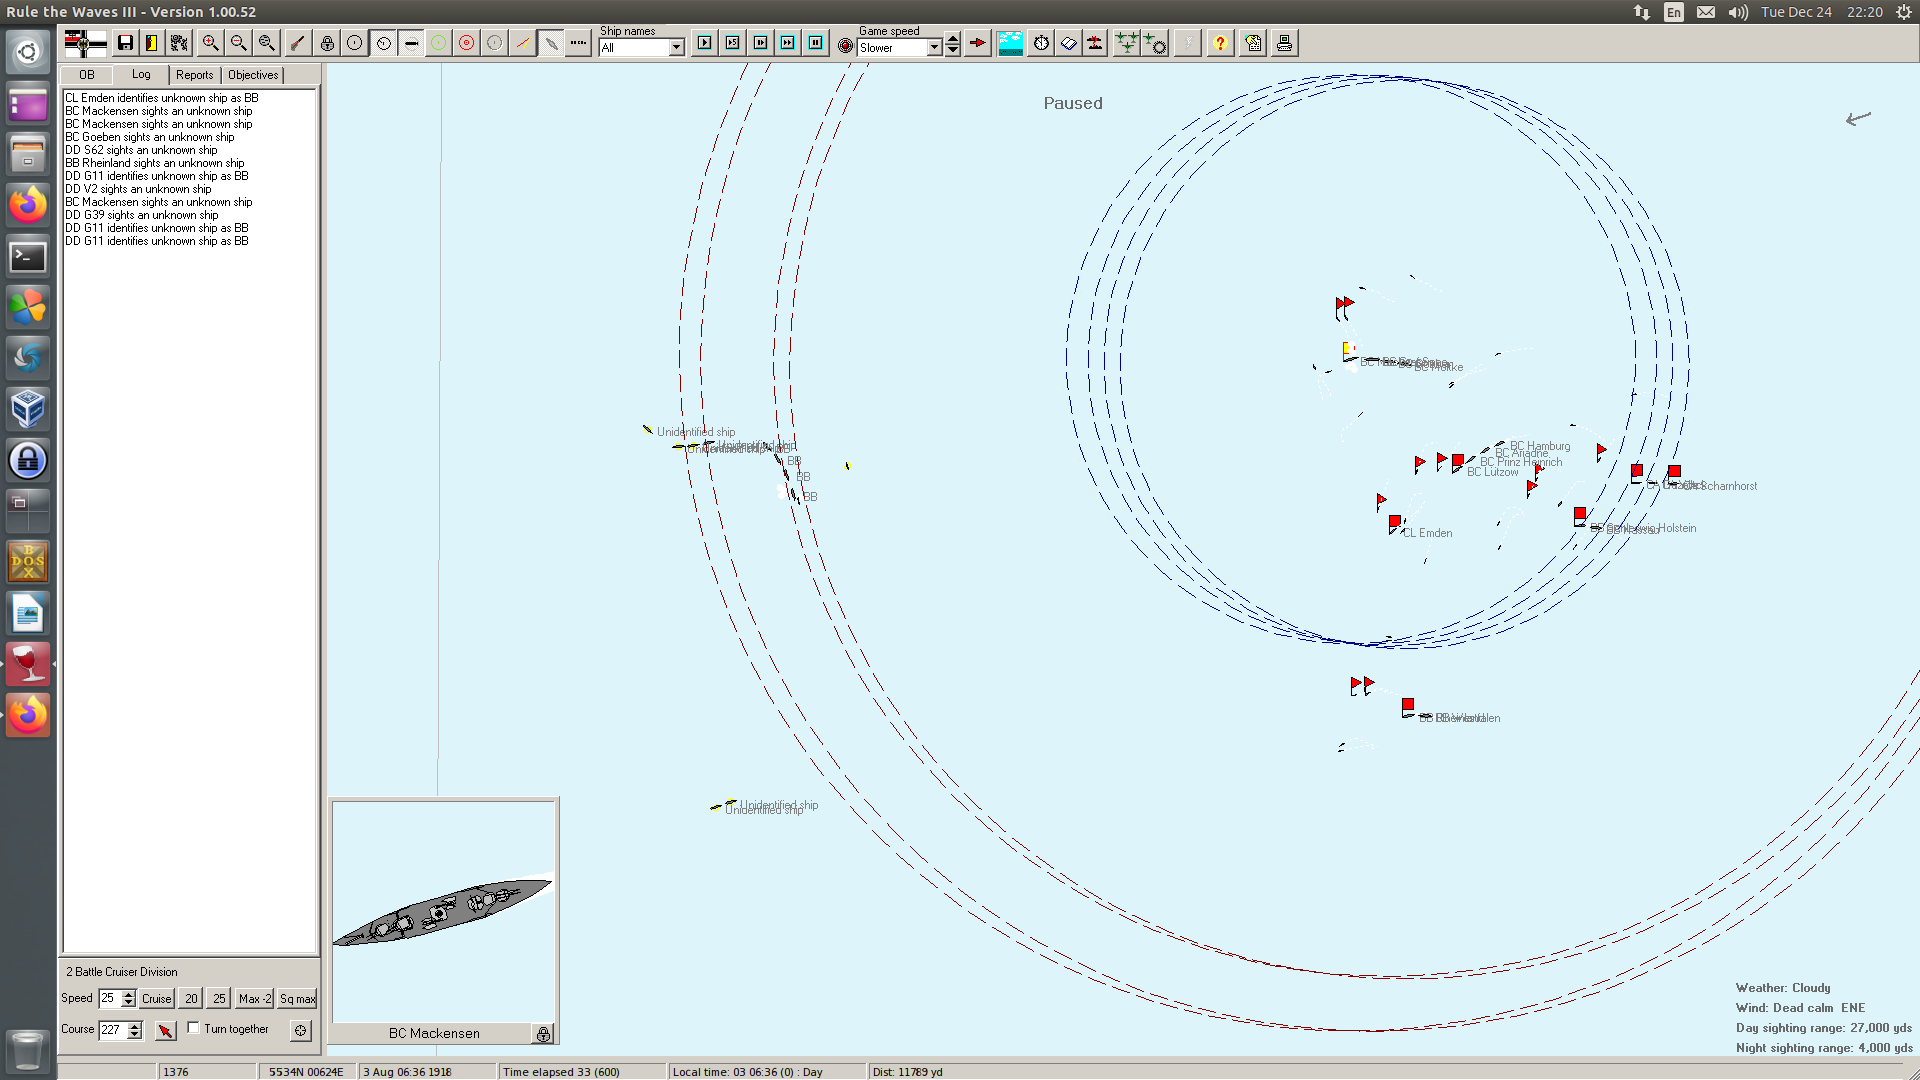Expand the Game speed dropdown
The height and width of the screenshot is (1080, 1920).
(x=934, y=48)
